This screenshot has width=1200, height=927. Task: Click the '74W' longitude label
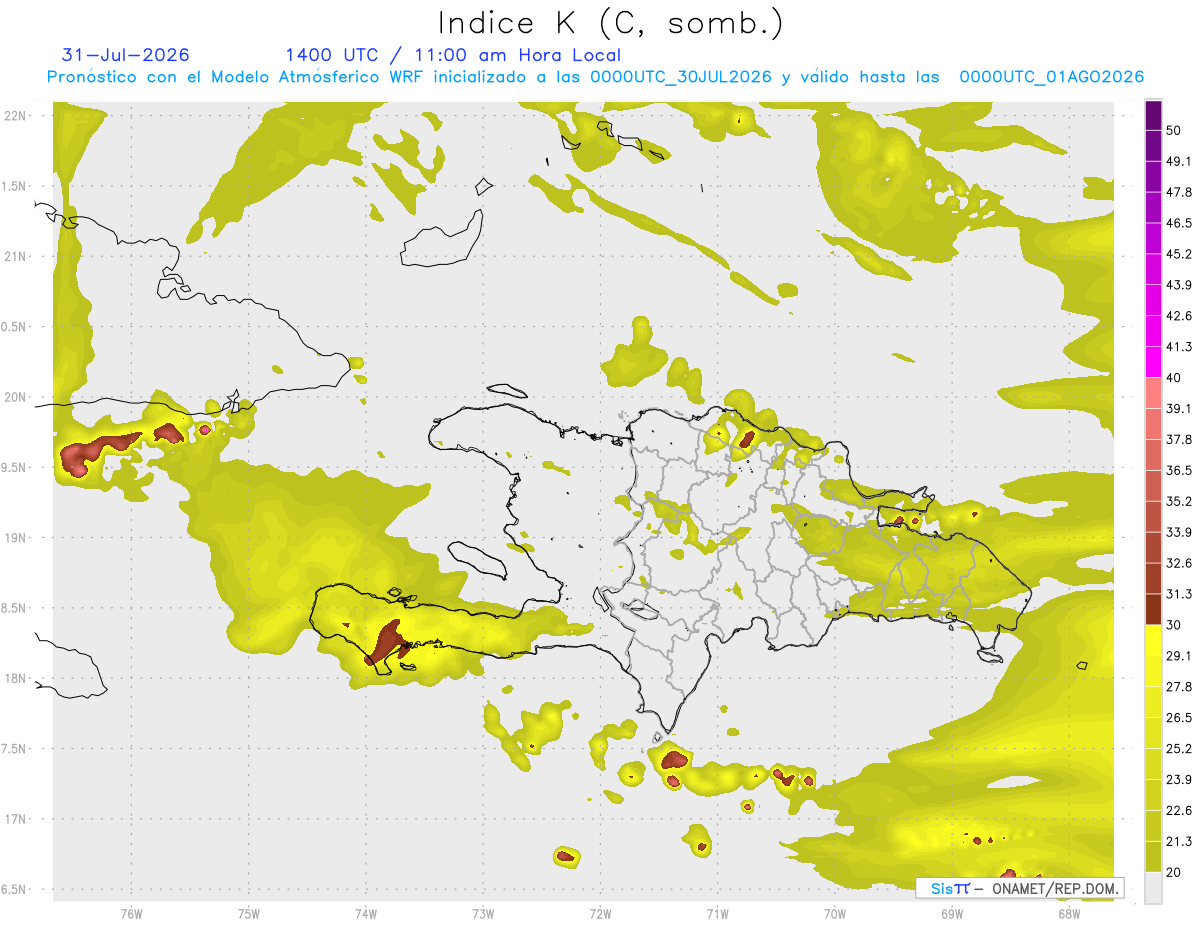[x=366, y=913]
